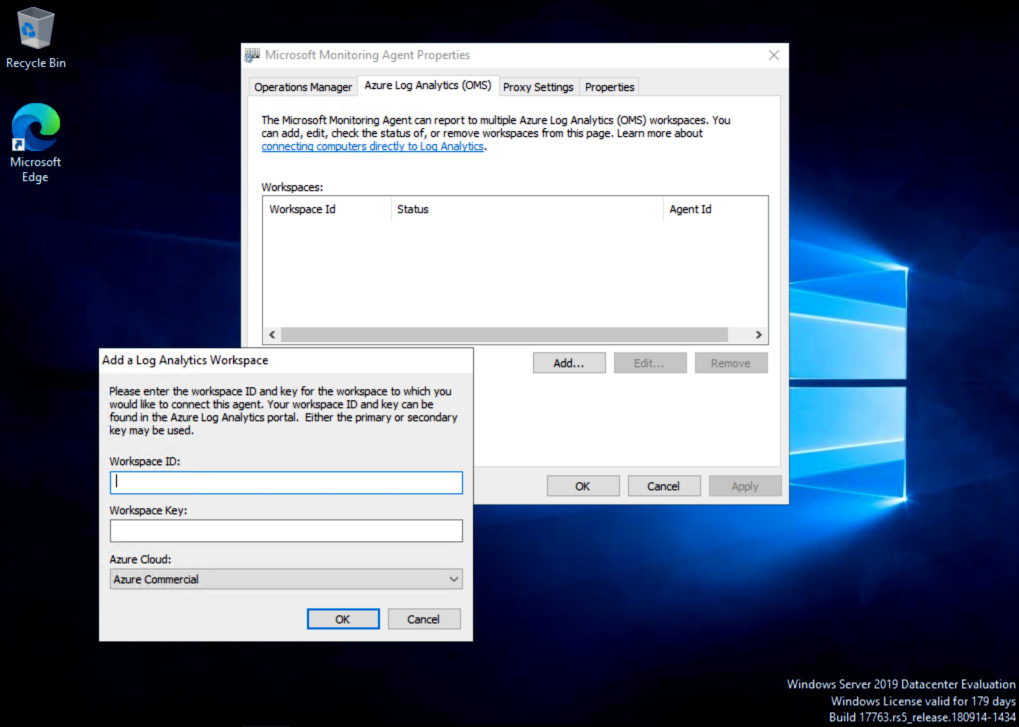Expand the Azure Cloud dropdown
This screenshot has width=1019, height=727.
(286, 579)
